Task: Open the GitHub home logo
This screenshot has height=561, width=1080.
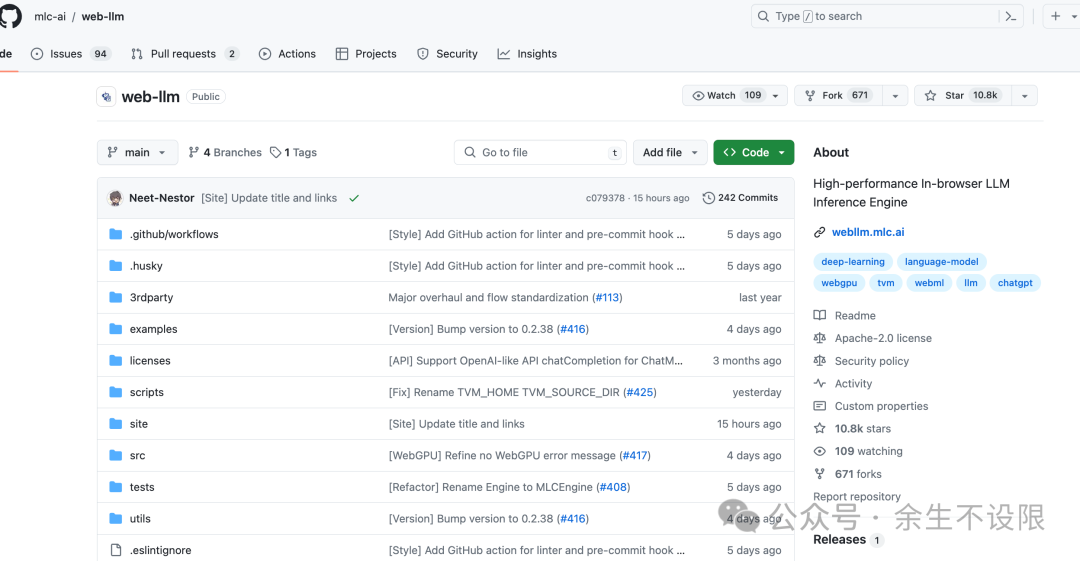Action: pos(10,17)
